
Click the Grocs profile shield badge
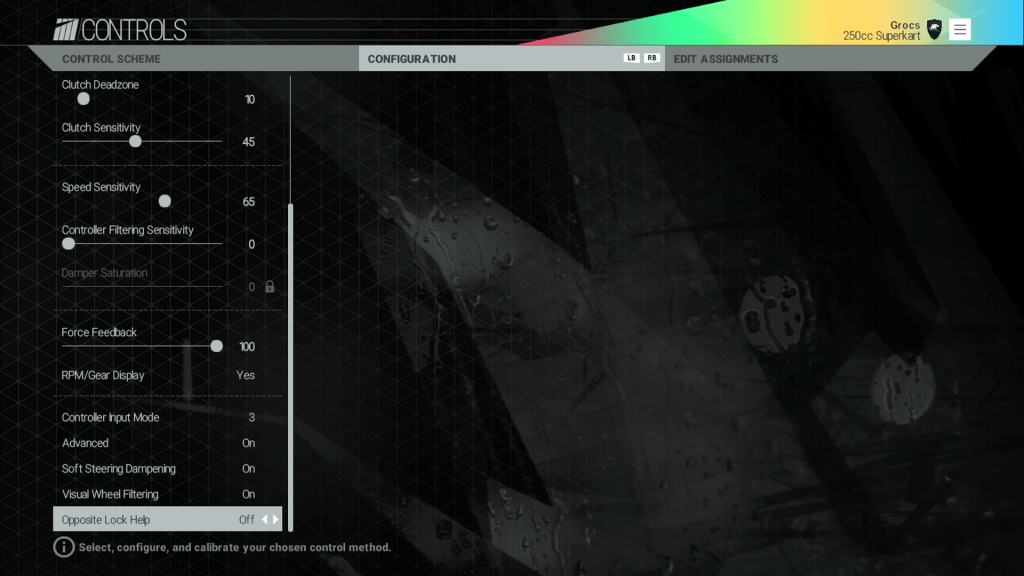(933, 29)
